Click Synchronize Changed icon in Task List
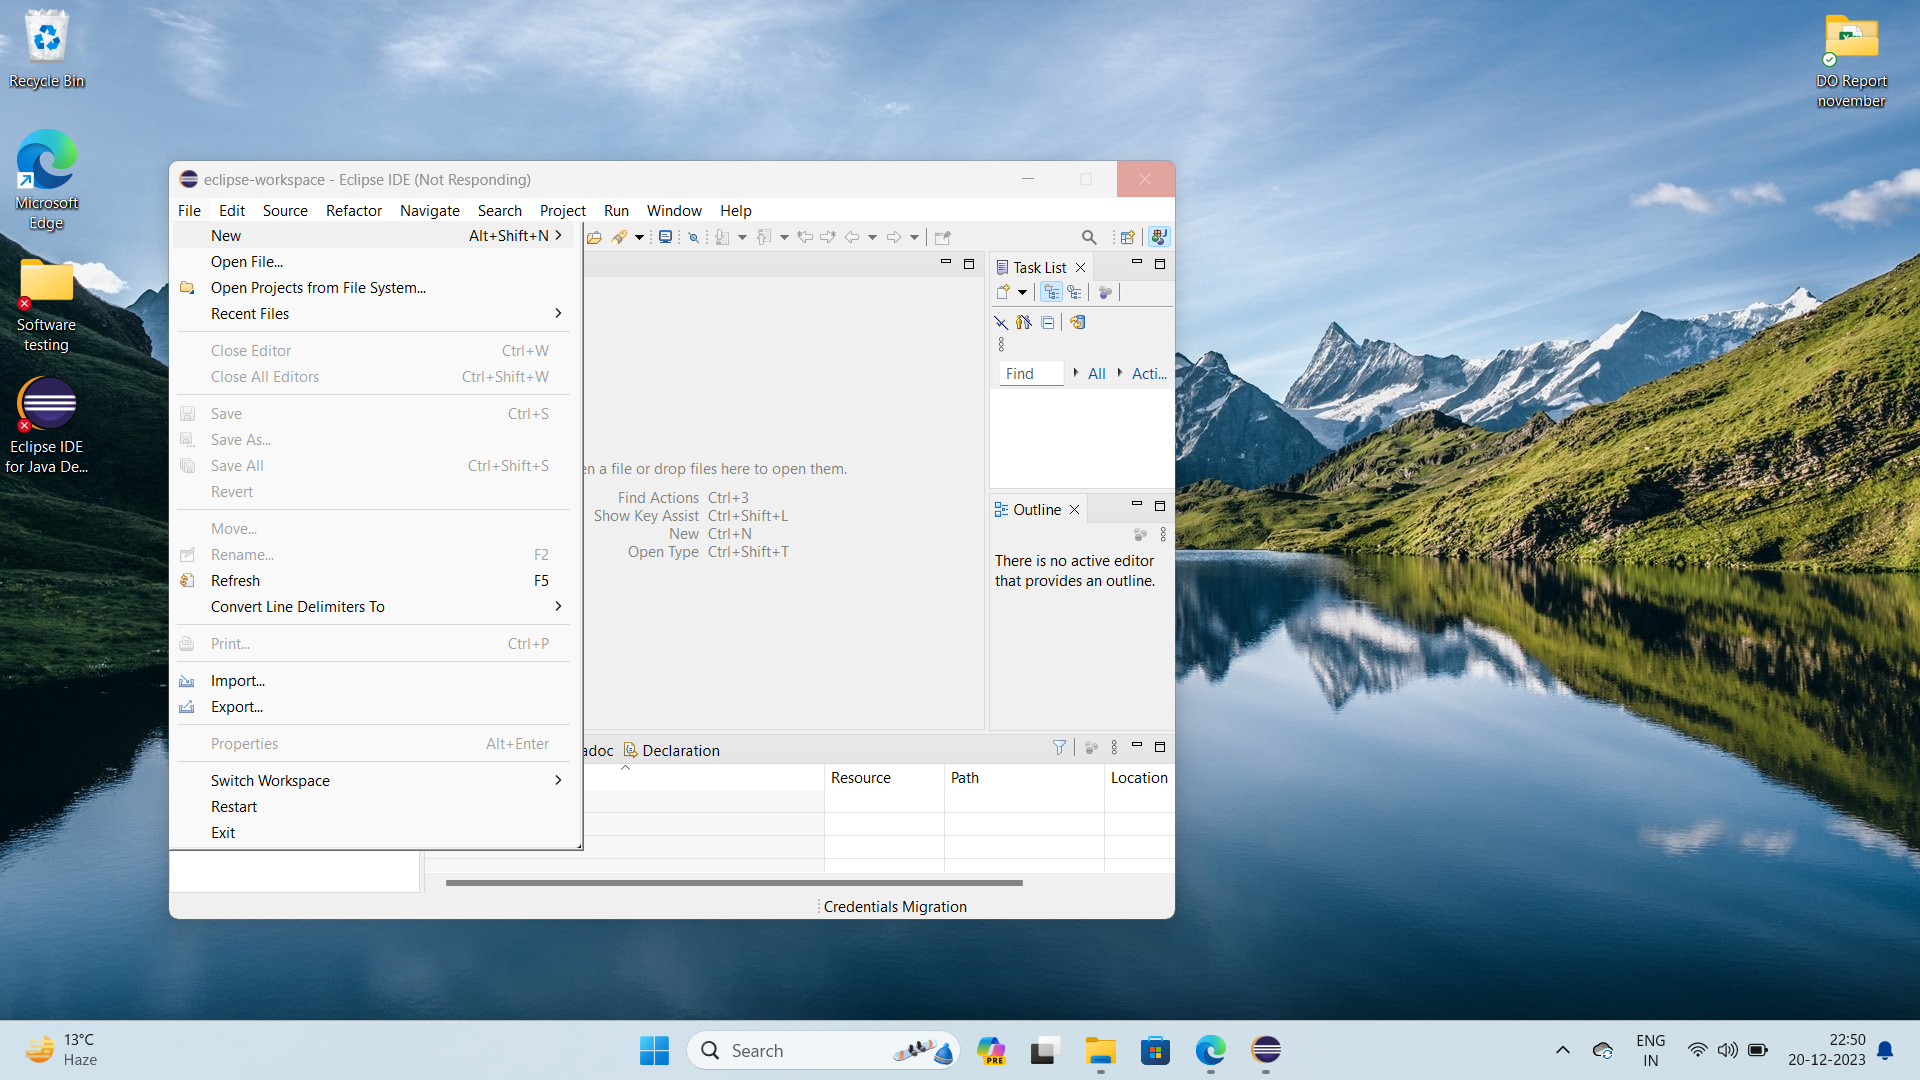This screenshot has width=1920, height=1080. [1077, 322]
